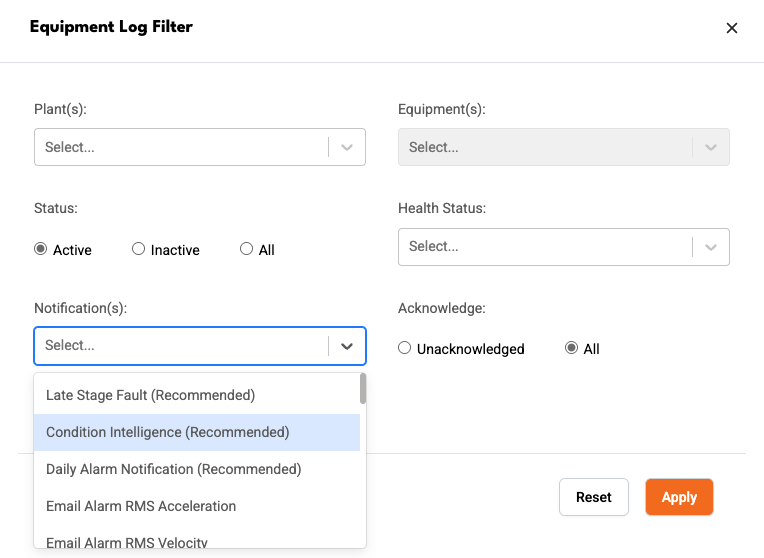Click the Reset button
This screenshot has width=764, height=558.
tap(593, 497)
